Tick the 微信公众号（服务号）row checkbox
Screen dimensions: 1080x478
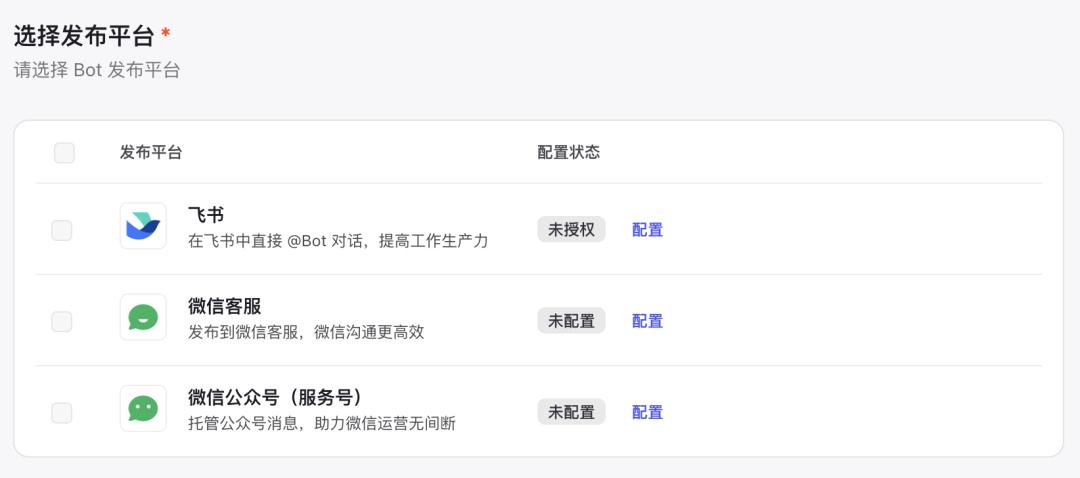point(62,412)
